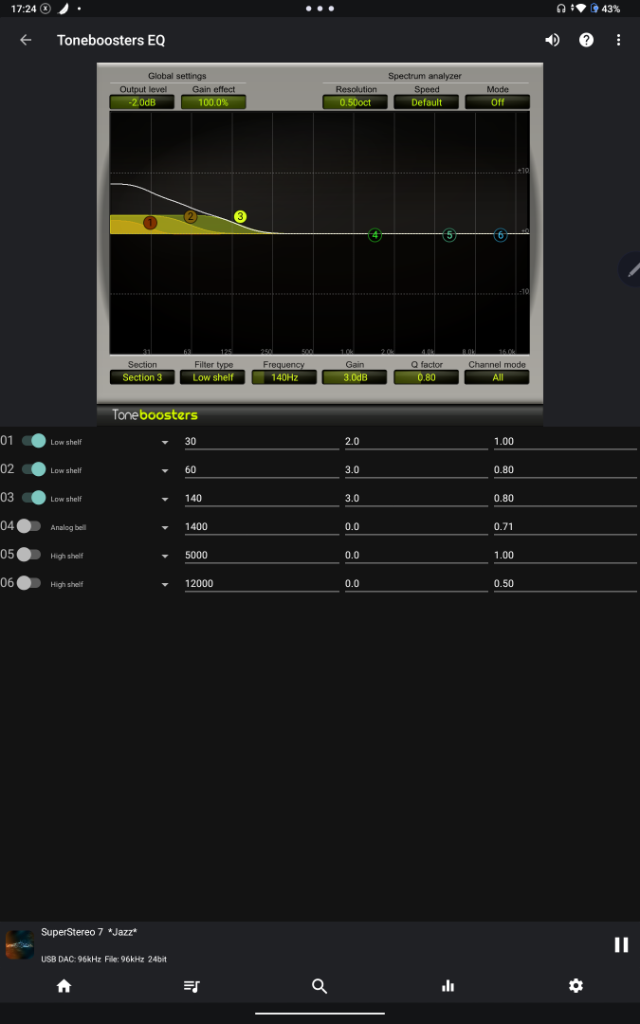Open filter type dropdown for band 06
This screenshot has height=1024, width=640.
pos(165,584)
